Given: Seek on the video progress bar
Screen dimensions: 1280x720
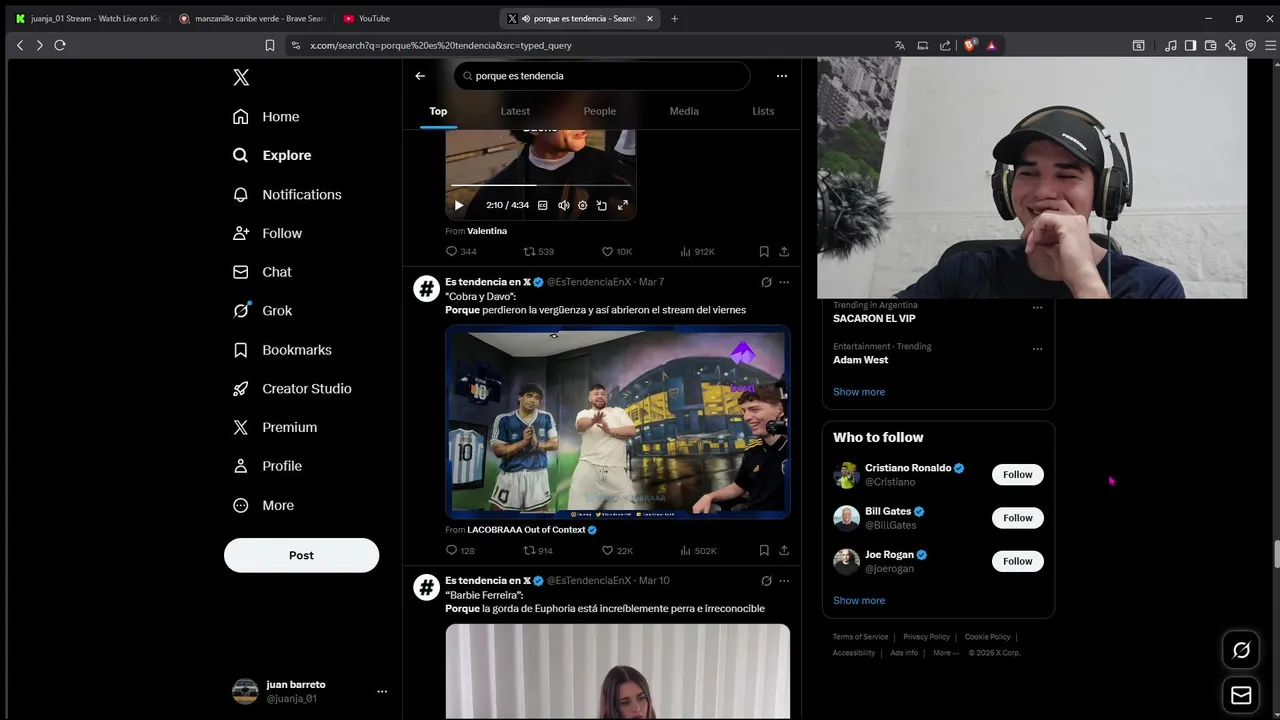Looking at the screenshot, I should (x=540, y=185).
